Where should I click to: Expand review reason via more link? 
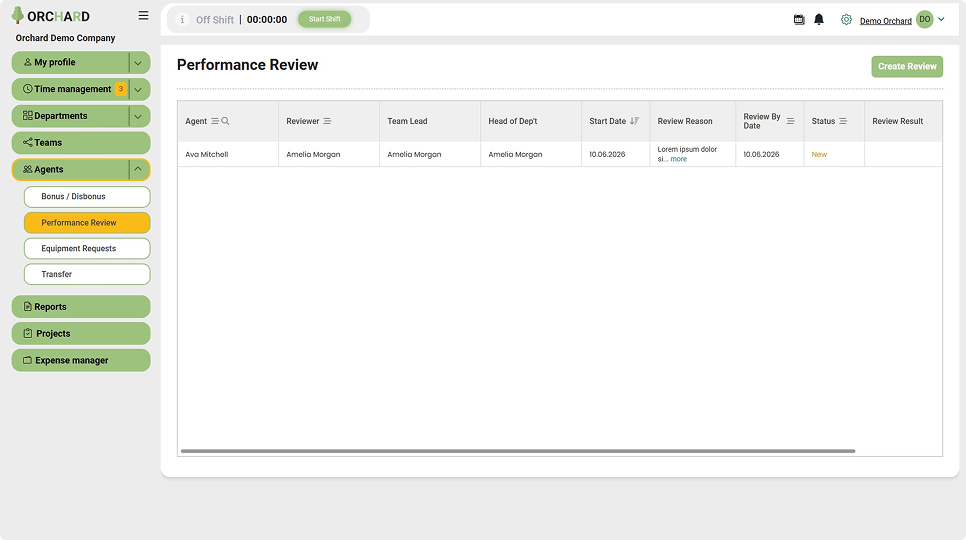pos(678,159)
